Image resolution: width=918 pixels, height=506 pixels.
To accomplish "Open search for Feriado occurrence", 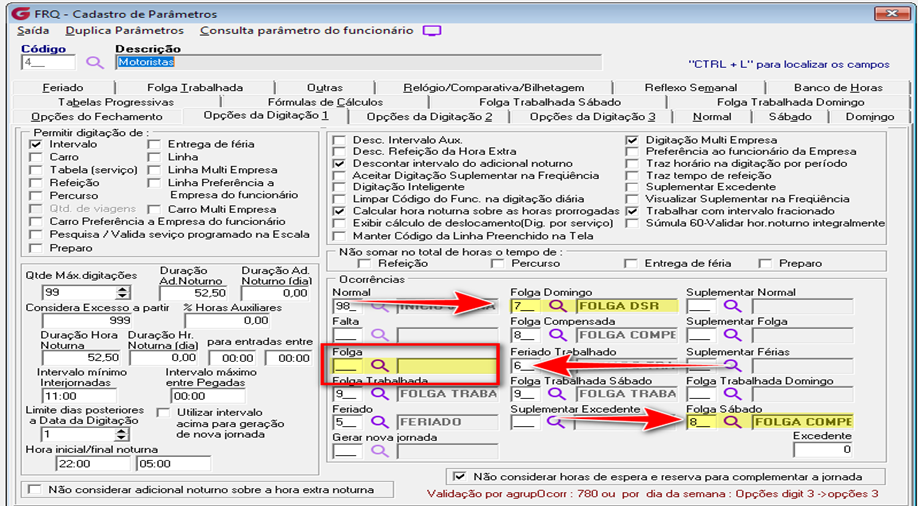I will pos(380,422).
